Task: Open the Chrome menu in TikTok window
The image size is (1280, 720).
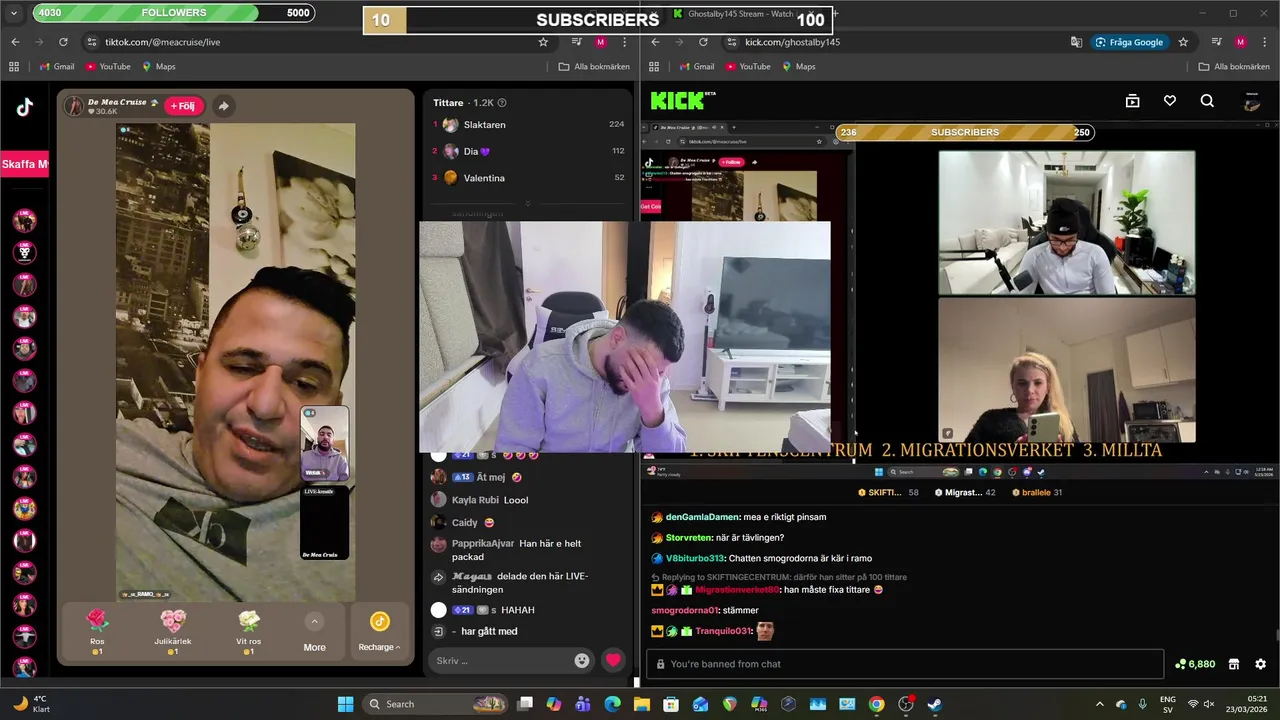Action: [x=625, y=42]
